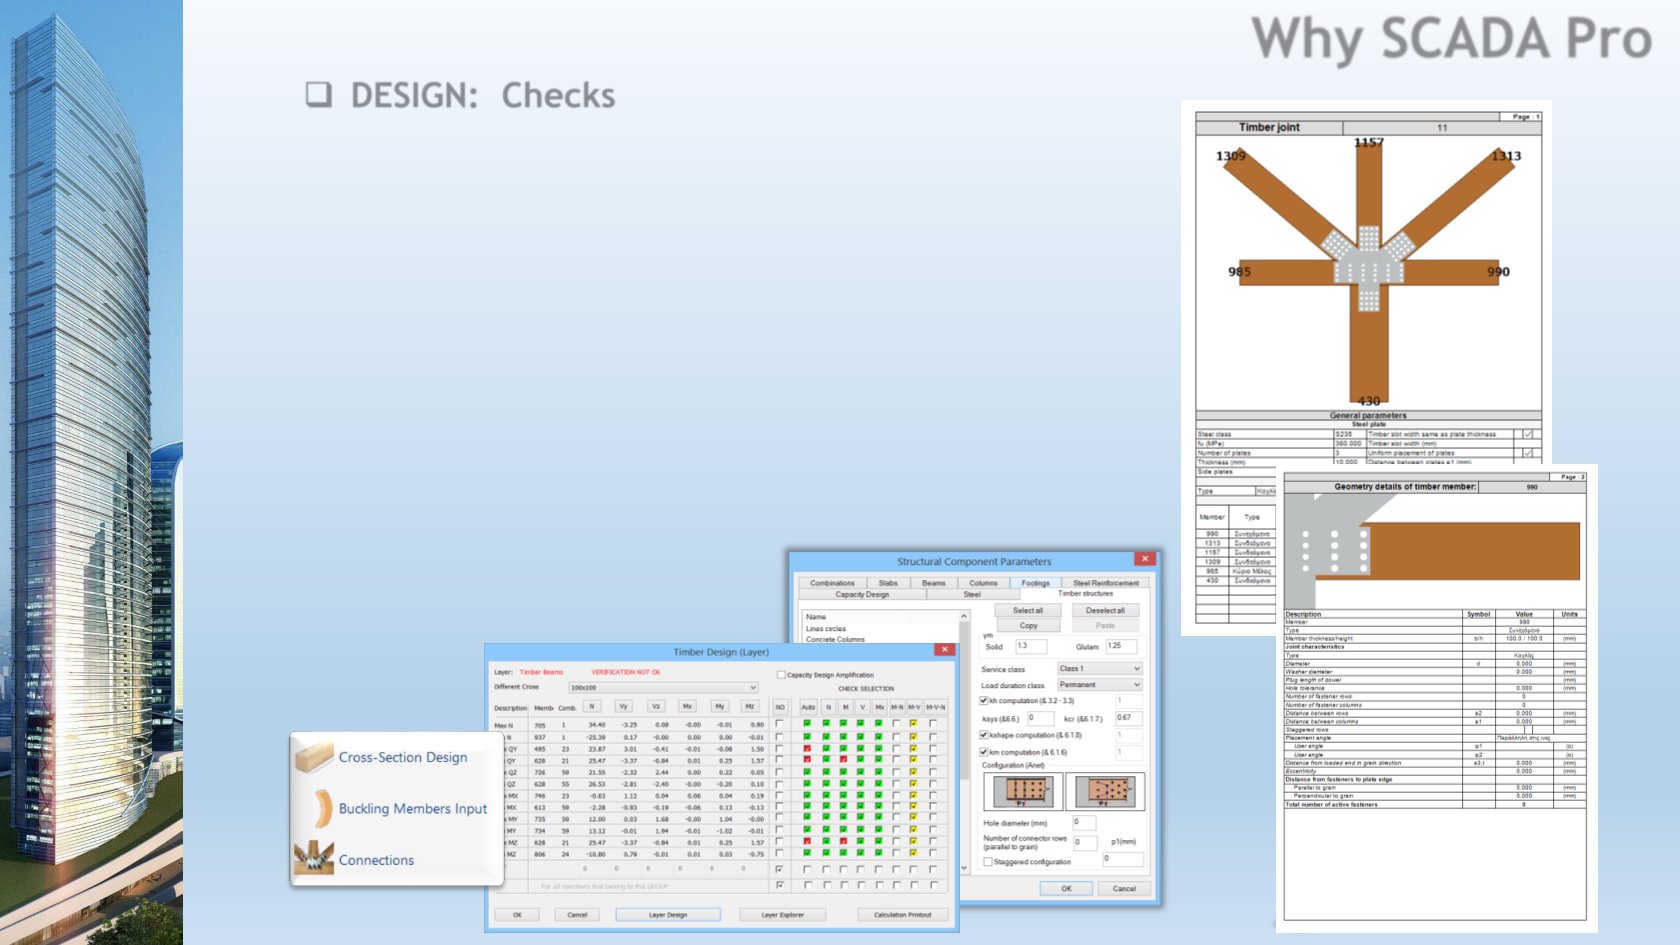Click the M-V-N check selection header

click(935, 707)
